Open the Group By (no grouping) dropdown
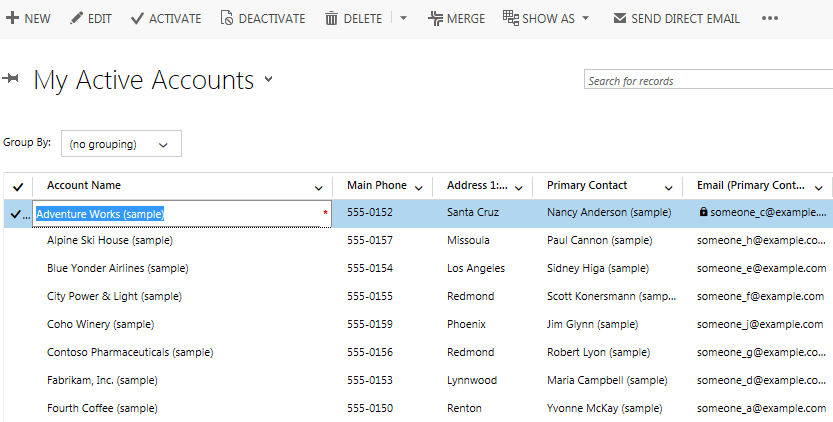Viewport: 833px width, 422px height. tap(121, 144)
